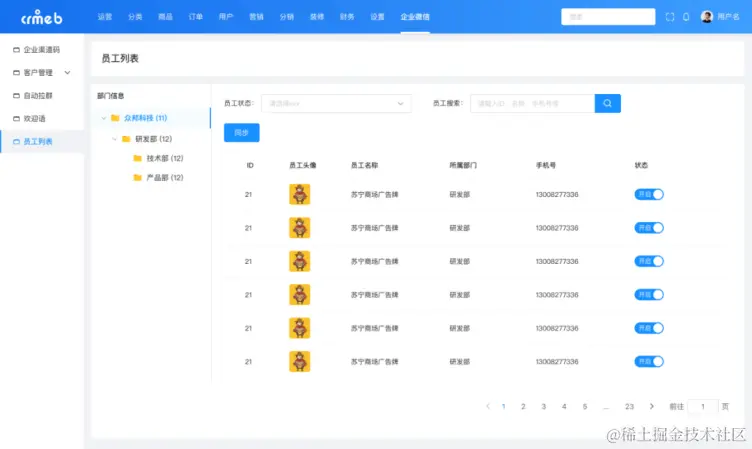Viewport: 752px width, 449px height.
Task: Open fourth row employee avatar
Action: 300,295
